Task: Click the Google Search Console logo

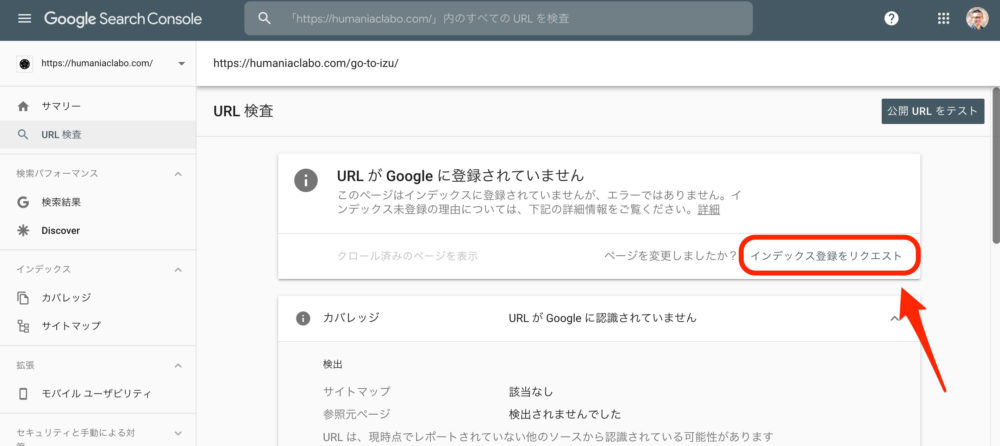Action: coord(122,19)
